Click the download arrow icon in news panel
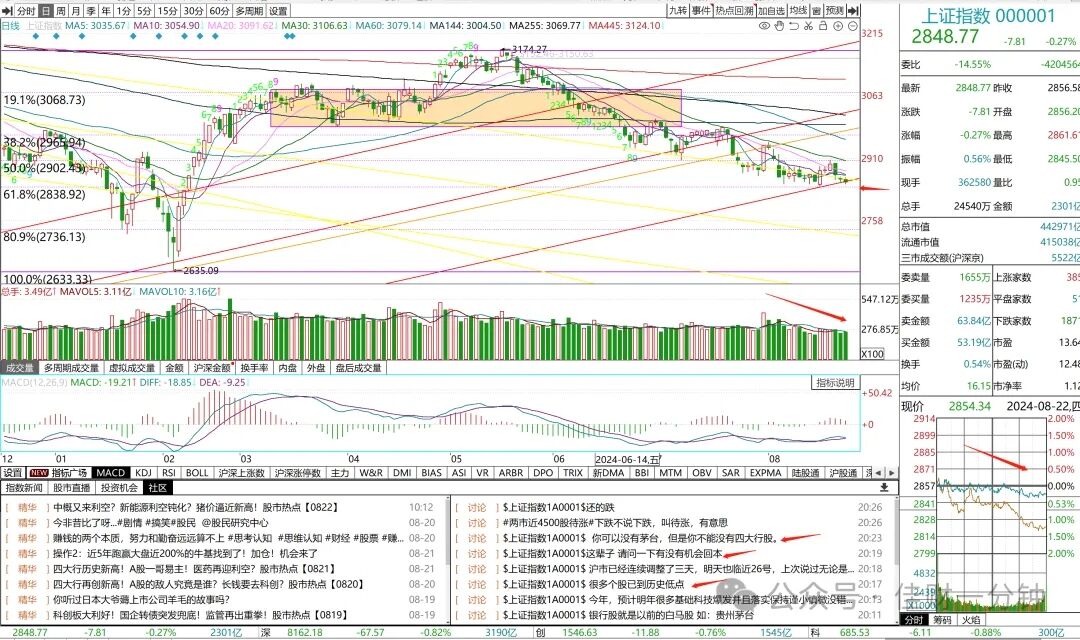1080x640 pixels. 884,487
